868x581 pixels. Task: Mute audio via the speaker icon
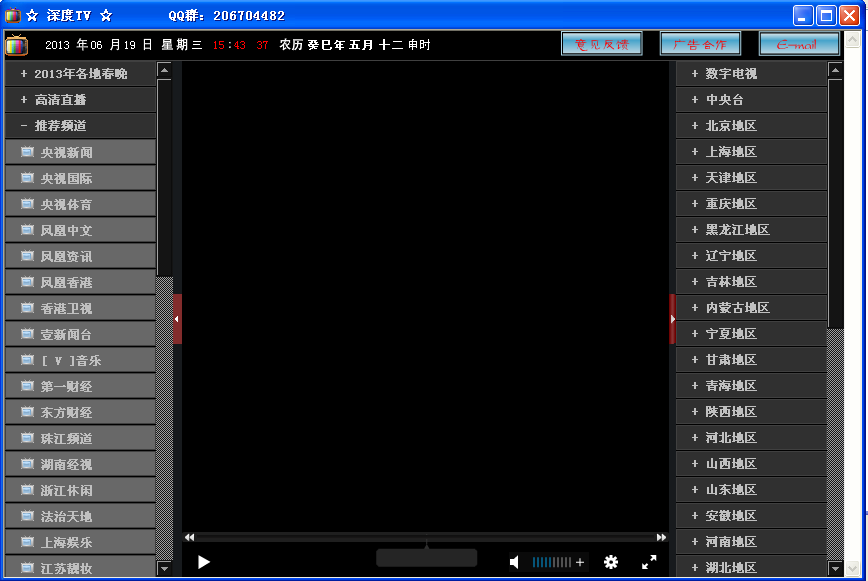pos(514,562)
